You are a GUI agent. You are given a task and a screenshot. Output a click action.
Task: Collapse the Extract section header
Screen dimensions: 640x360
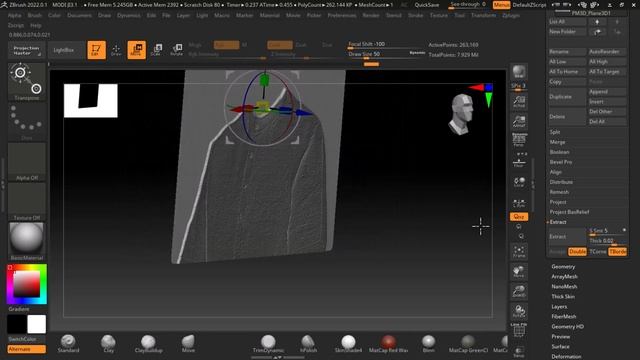(558, 222)
